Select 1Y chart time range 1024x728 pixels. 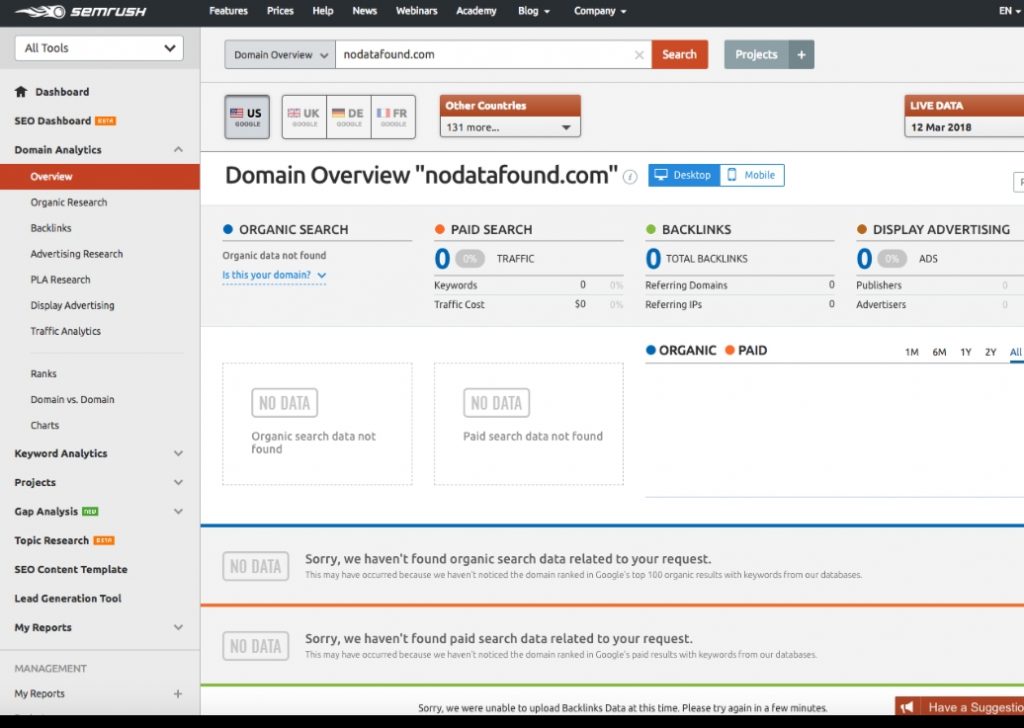(966, 353)
